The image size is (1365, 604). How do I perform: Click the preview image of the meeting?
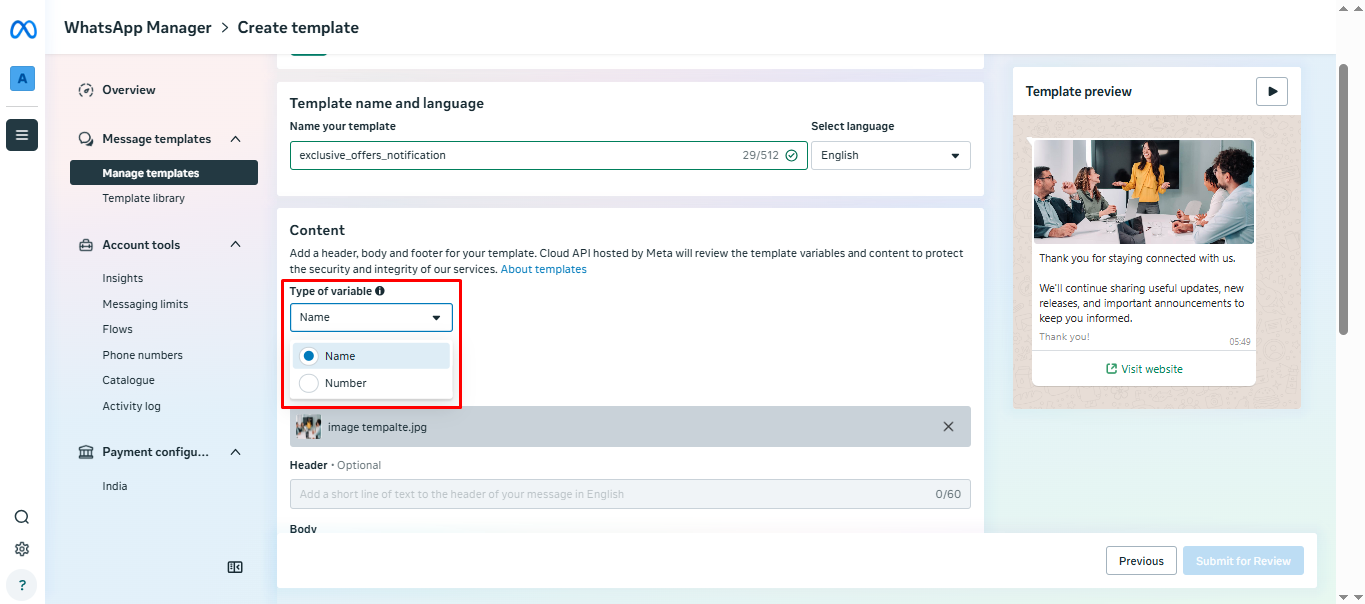coord(1143,191)
